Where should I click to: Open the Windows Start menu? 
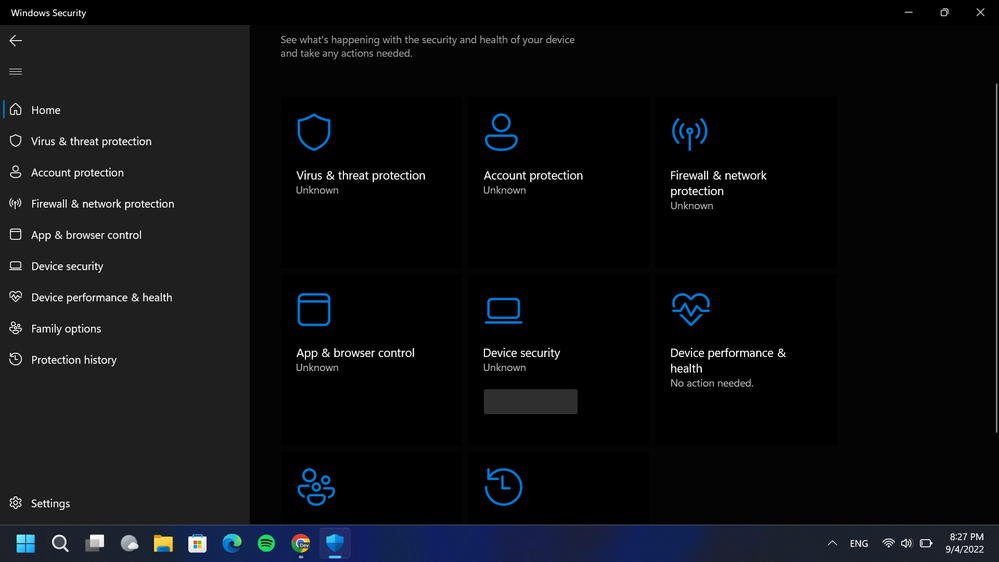point(25,544)
